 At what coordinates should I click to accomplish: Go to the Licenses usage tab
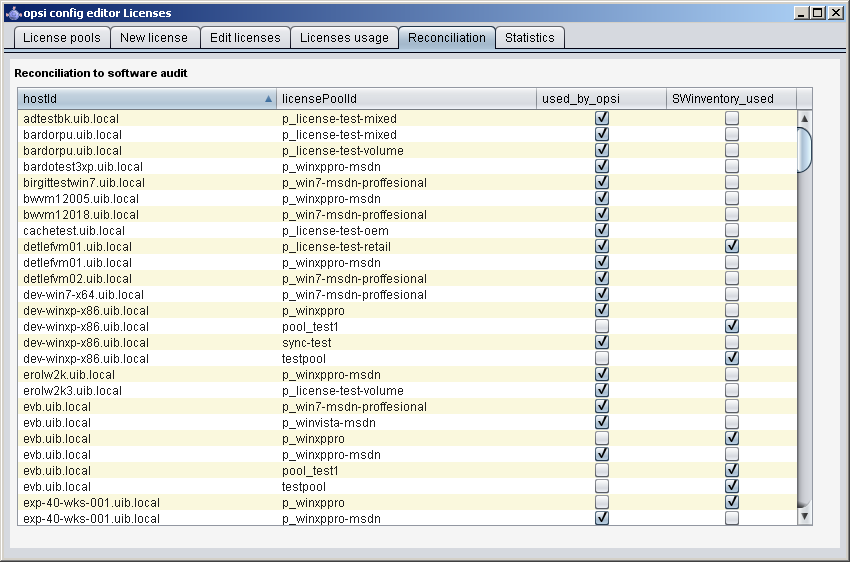(x=344, y=38)
